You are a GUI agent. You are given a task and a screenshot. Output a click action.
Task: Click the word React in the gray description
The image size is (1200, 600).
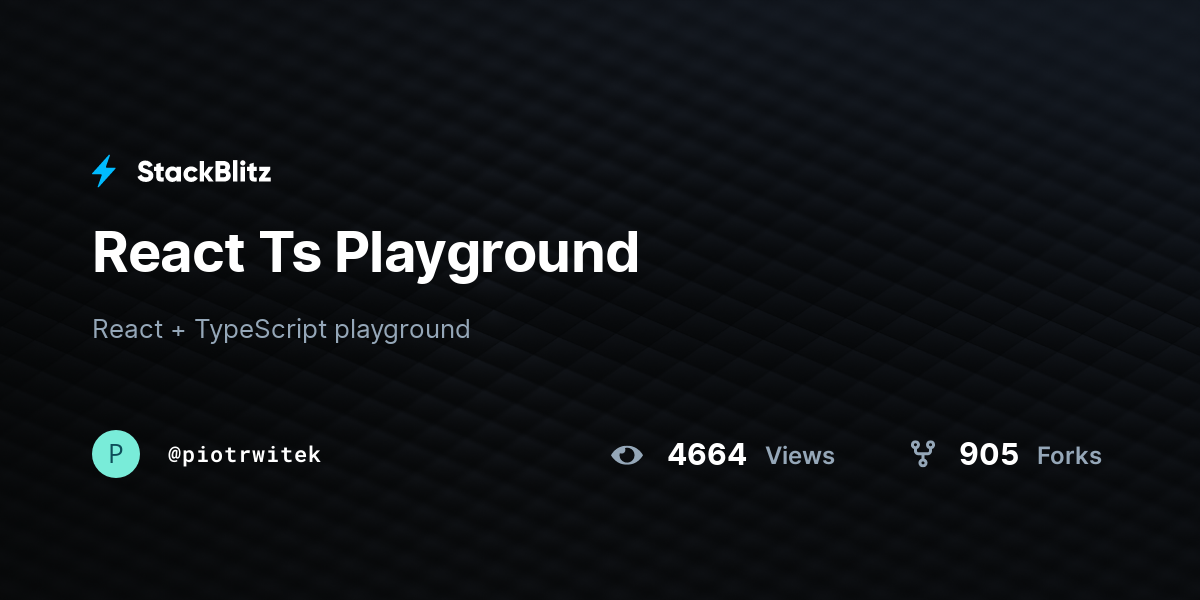pyautogui.click(x=127, y=329)
